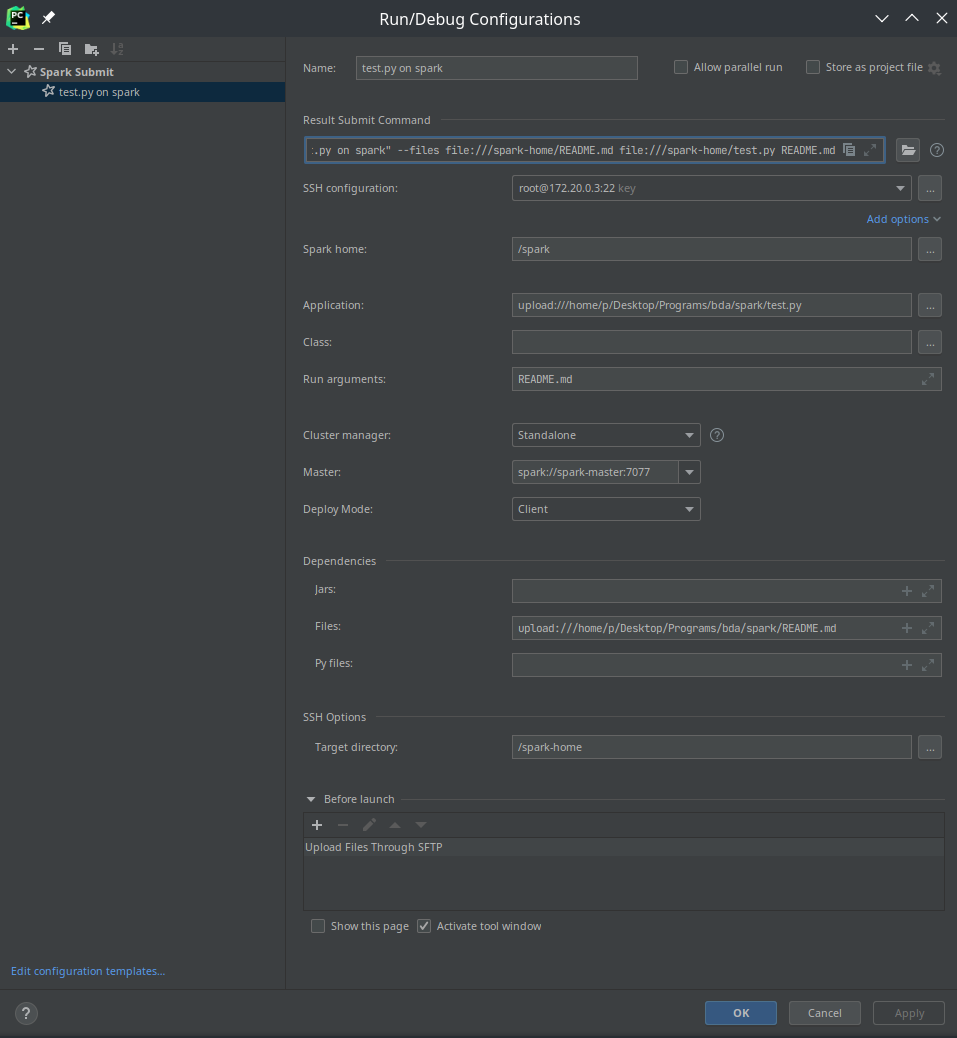Add a Before launch task

coord(317,825)
